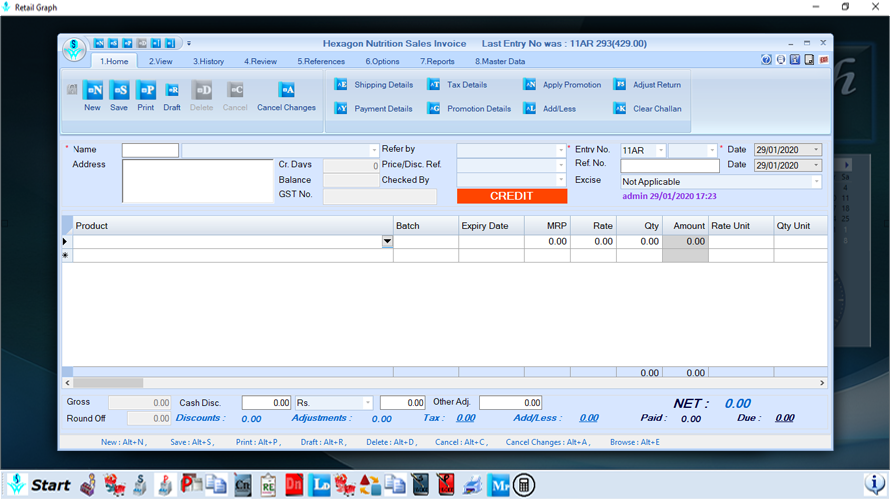The image size is (890, 500).
Task: Click the Print icon in the ribbon
Action: 146,90
